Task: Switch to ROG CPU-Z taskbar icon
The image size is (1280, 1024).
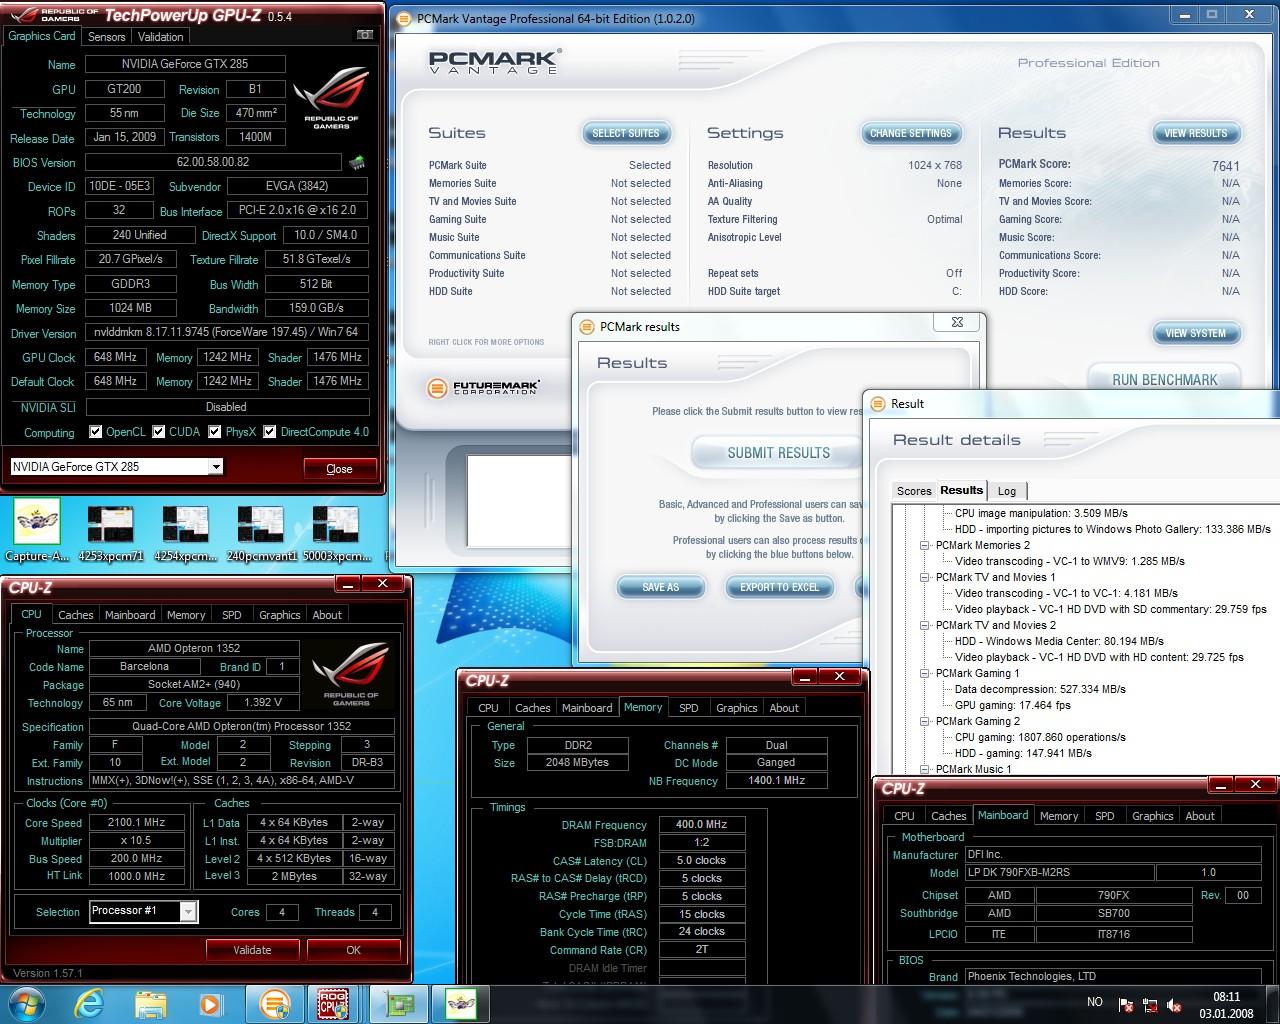Action: point(333,1003)
